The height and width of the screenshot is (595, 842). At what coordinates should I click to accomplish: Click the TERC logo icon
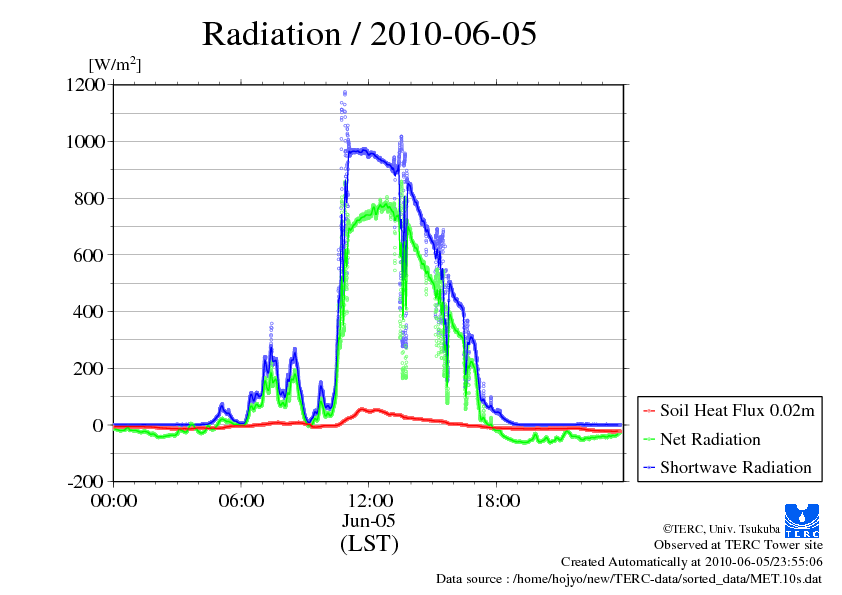point(802,521)
